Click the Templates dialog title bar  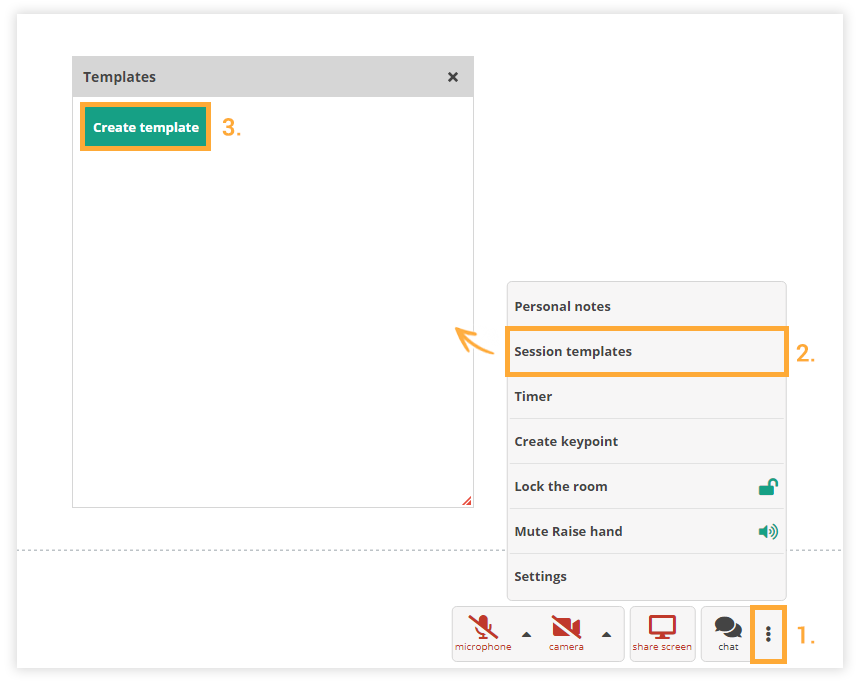pyautogui.click(x=273, y=77)
